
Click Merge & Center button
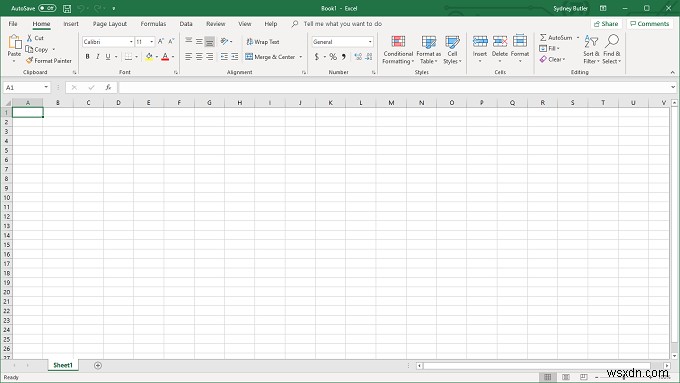270,57
